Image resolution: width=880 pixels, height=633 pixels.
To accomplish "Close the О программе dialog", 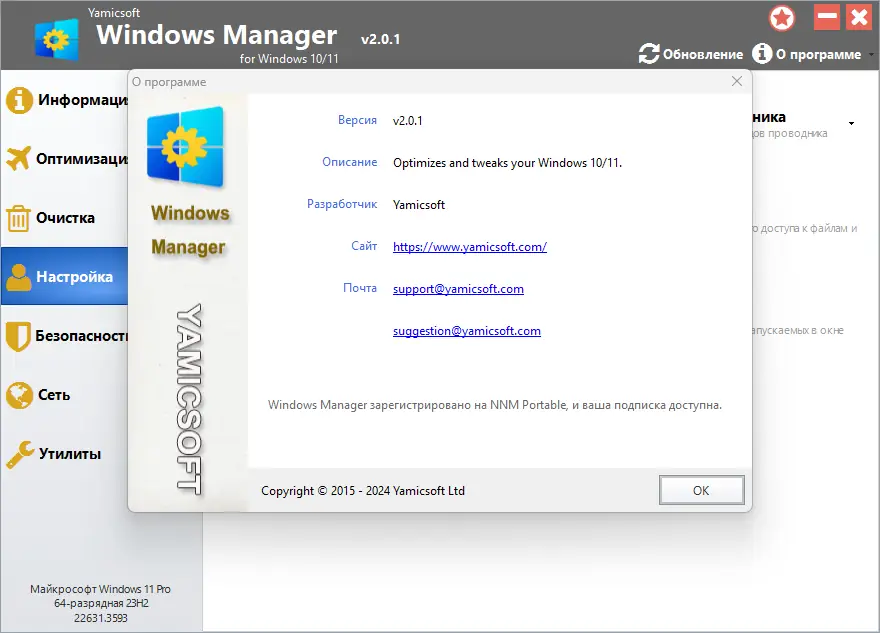I will [x=737, y=82].
